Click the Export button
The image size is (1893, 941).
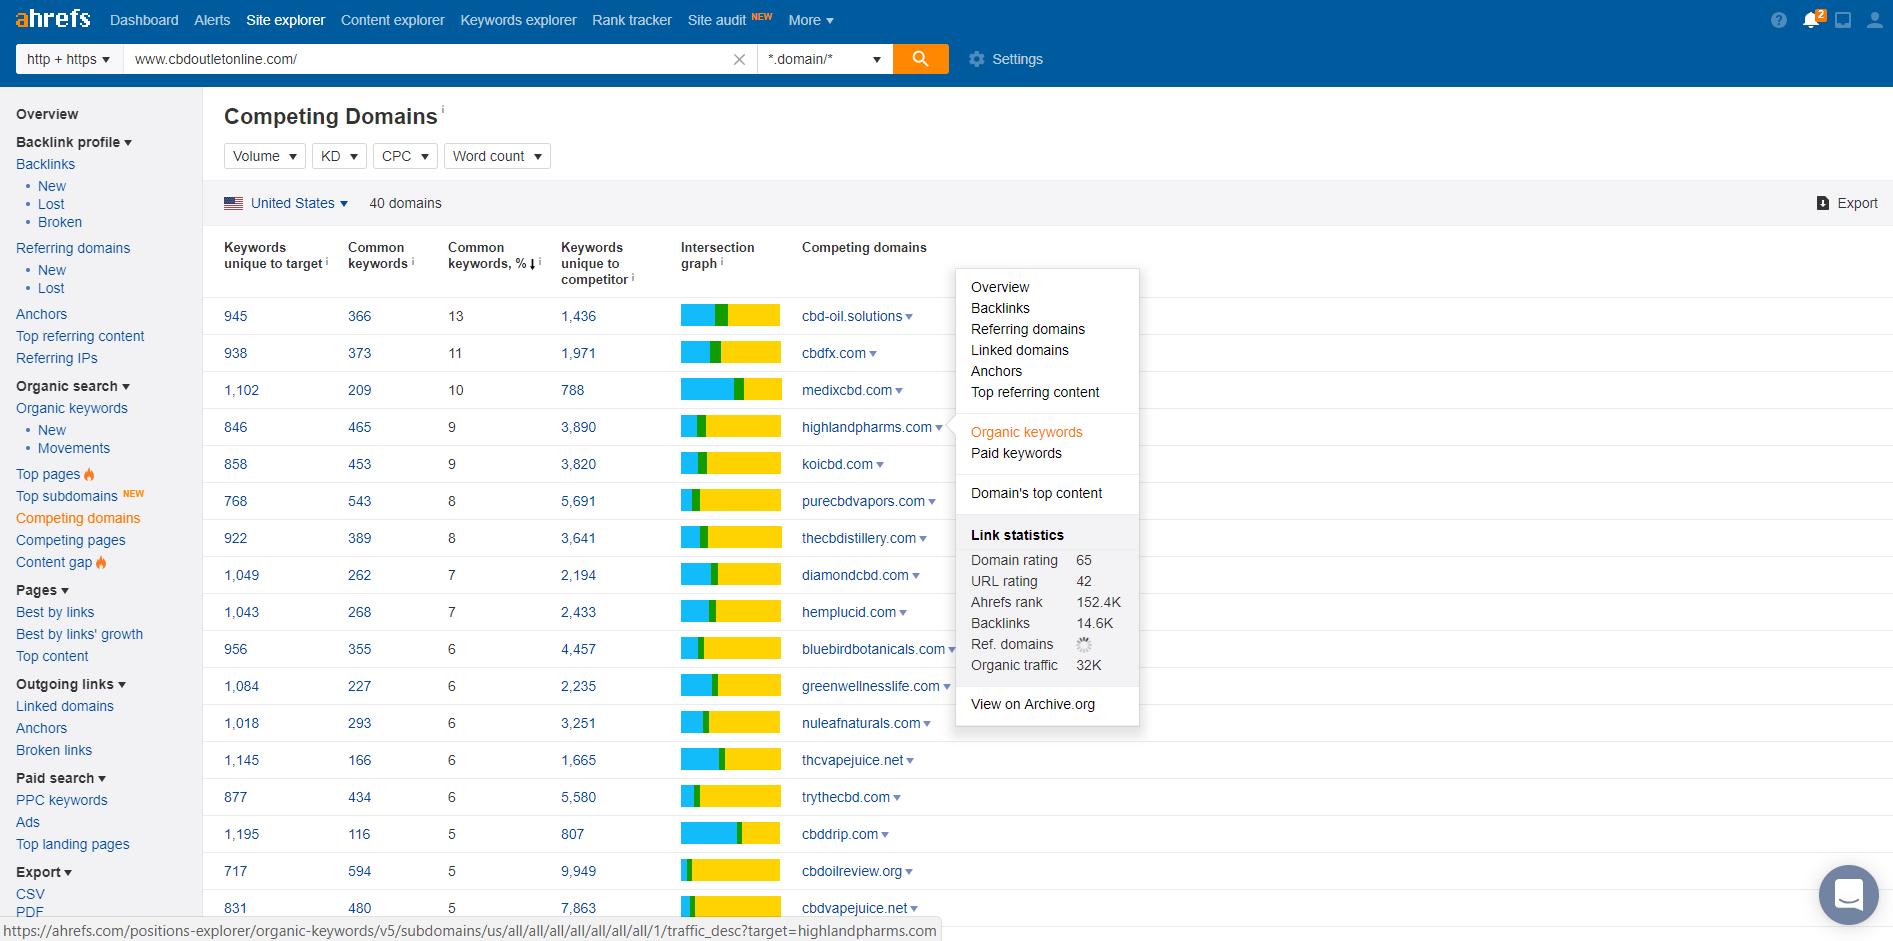point(1847,203)
